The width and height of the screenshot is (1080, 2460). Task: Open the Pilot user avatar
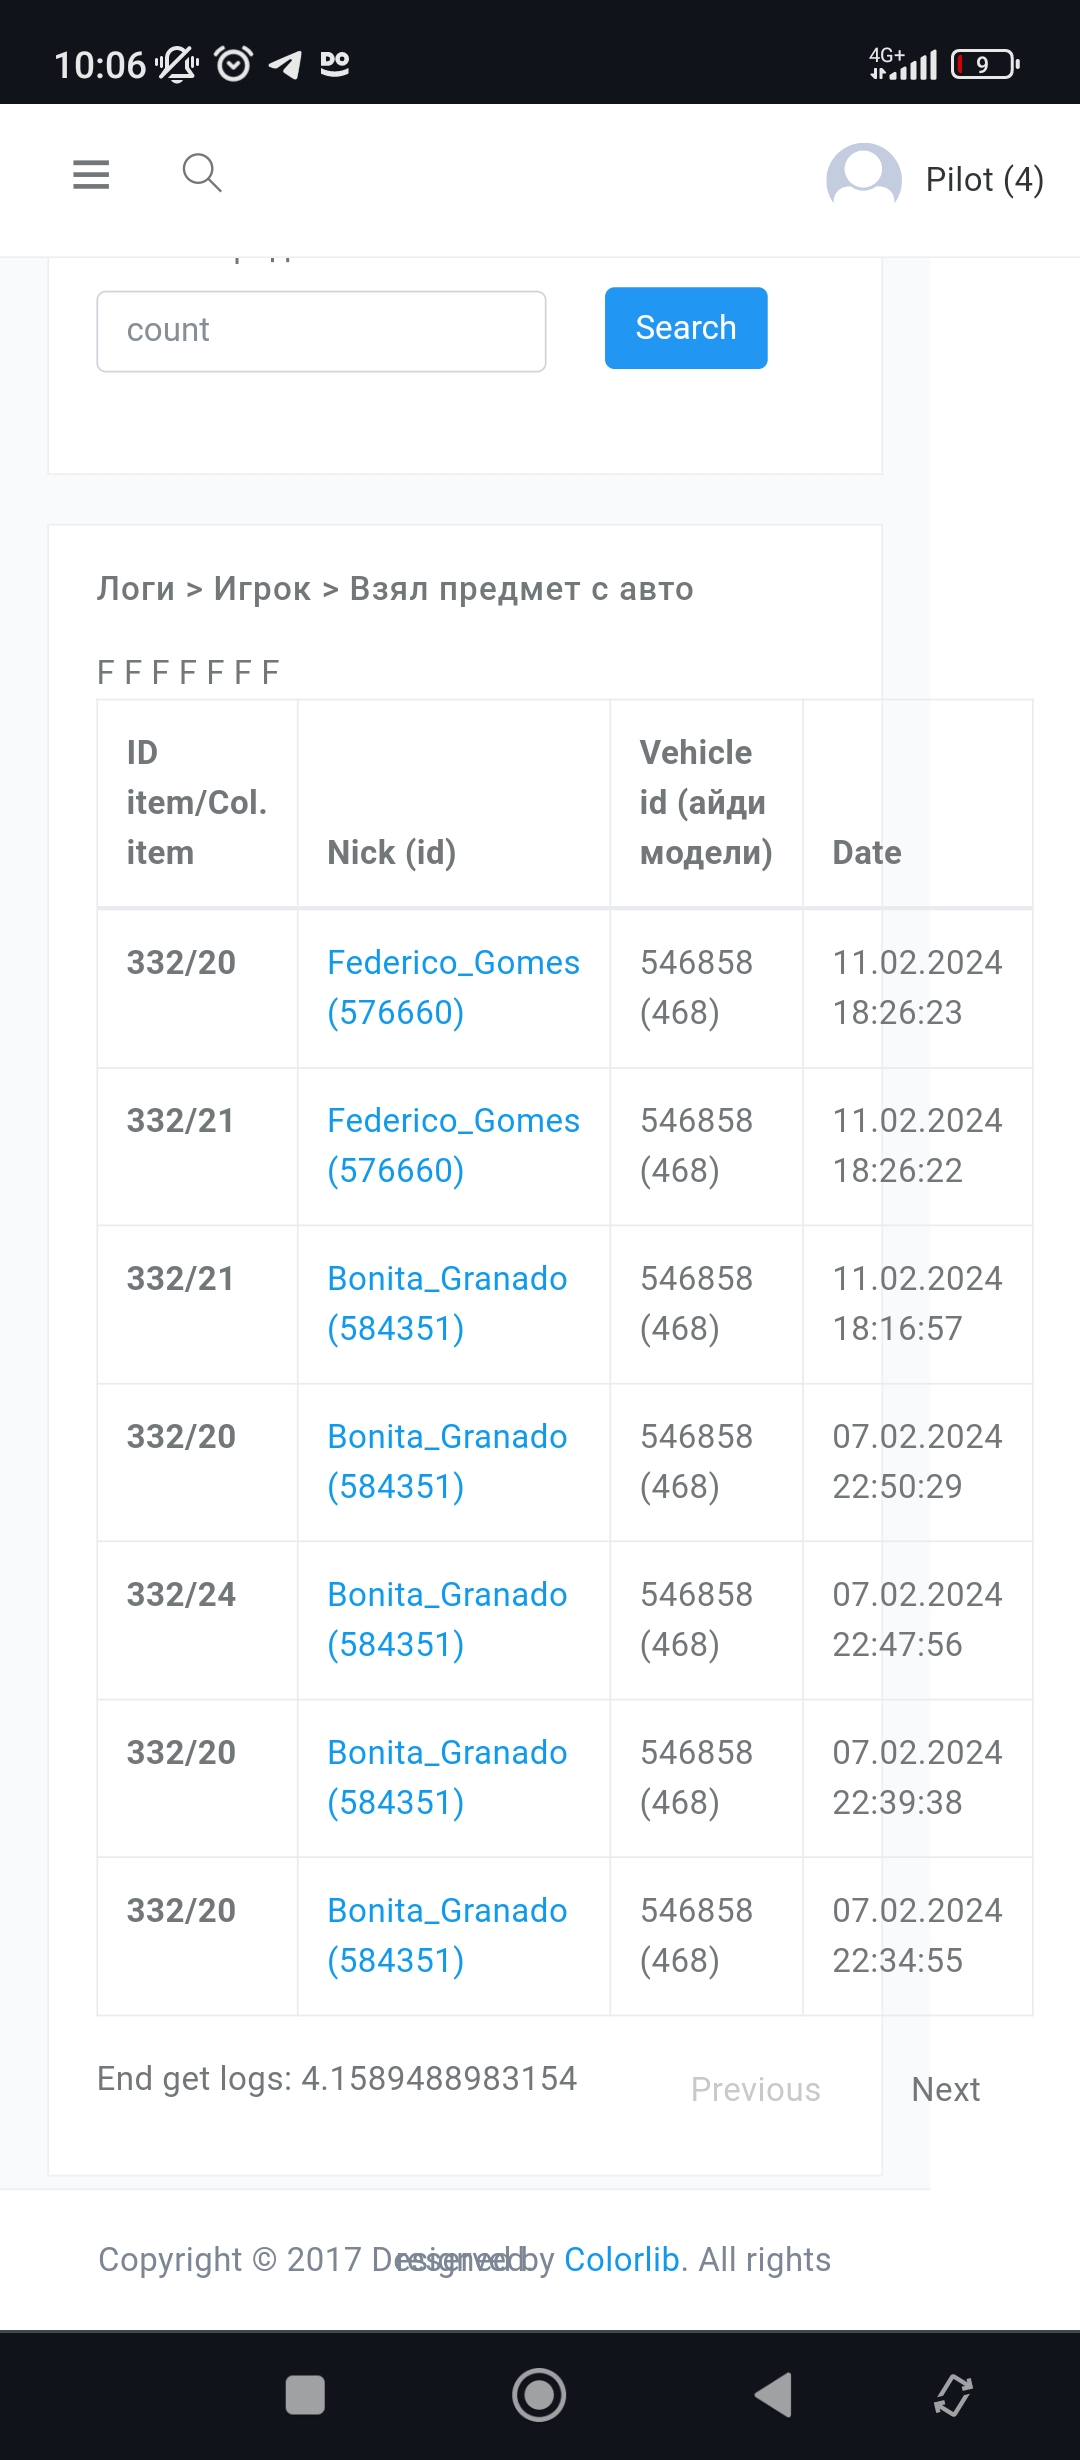(x=863, y=179)
